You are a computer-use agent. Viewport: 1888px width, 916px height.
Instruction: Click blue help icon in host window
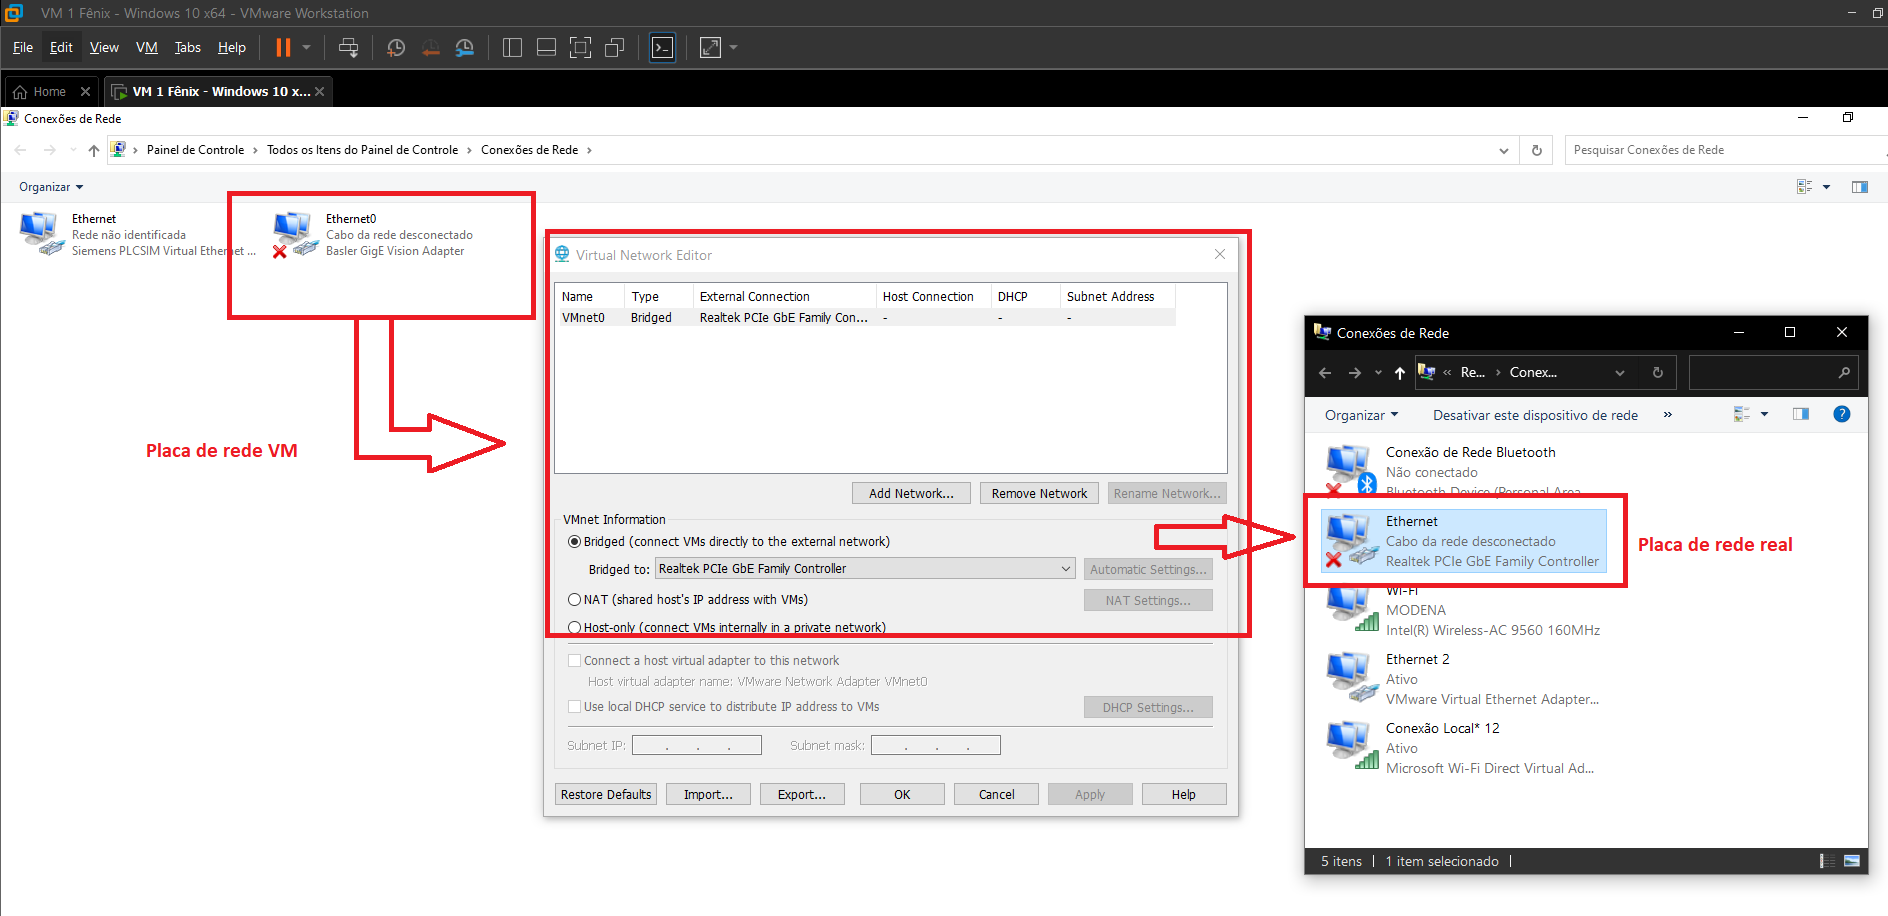pos(1842,414)
